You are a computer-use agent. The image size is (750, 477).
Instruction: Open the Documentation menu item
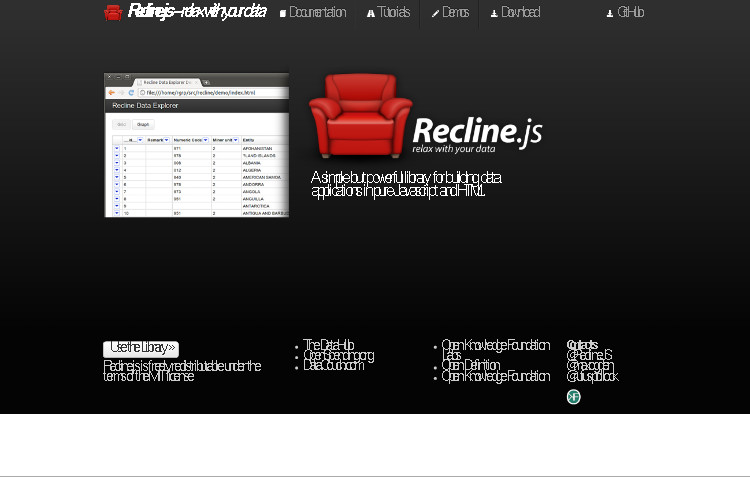click(x=318, y=13)
